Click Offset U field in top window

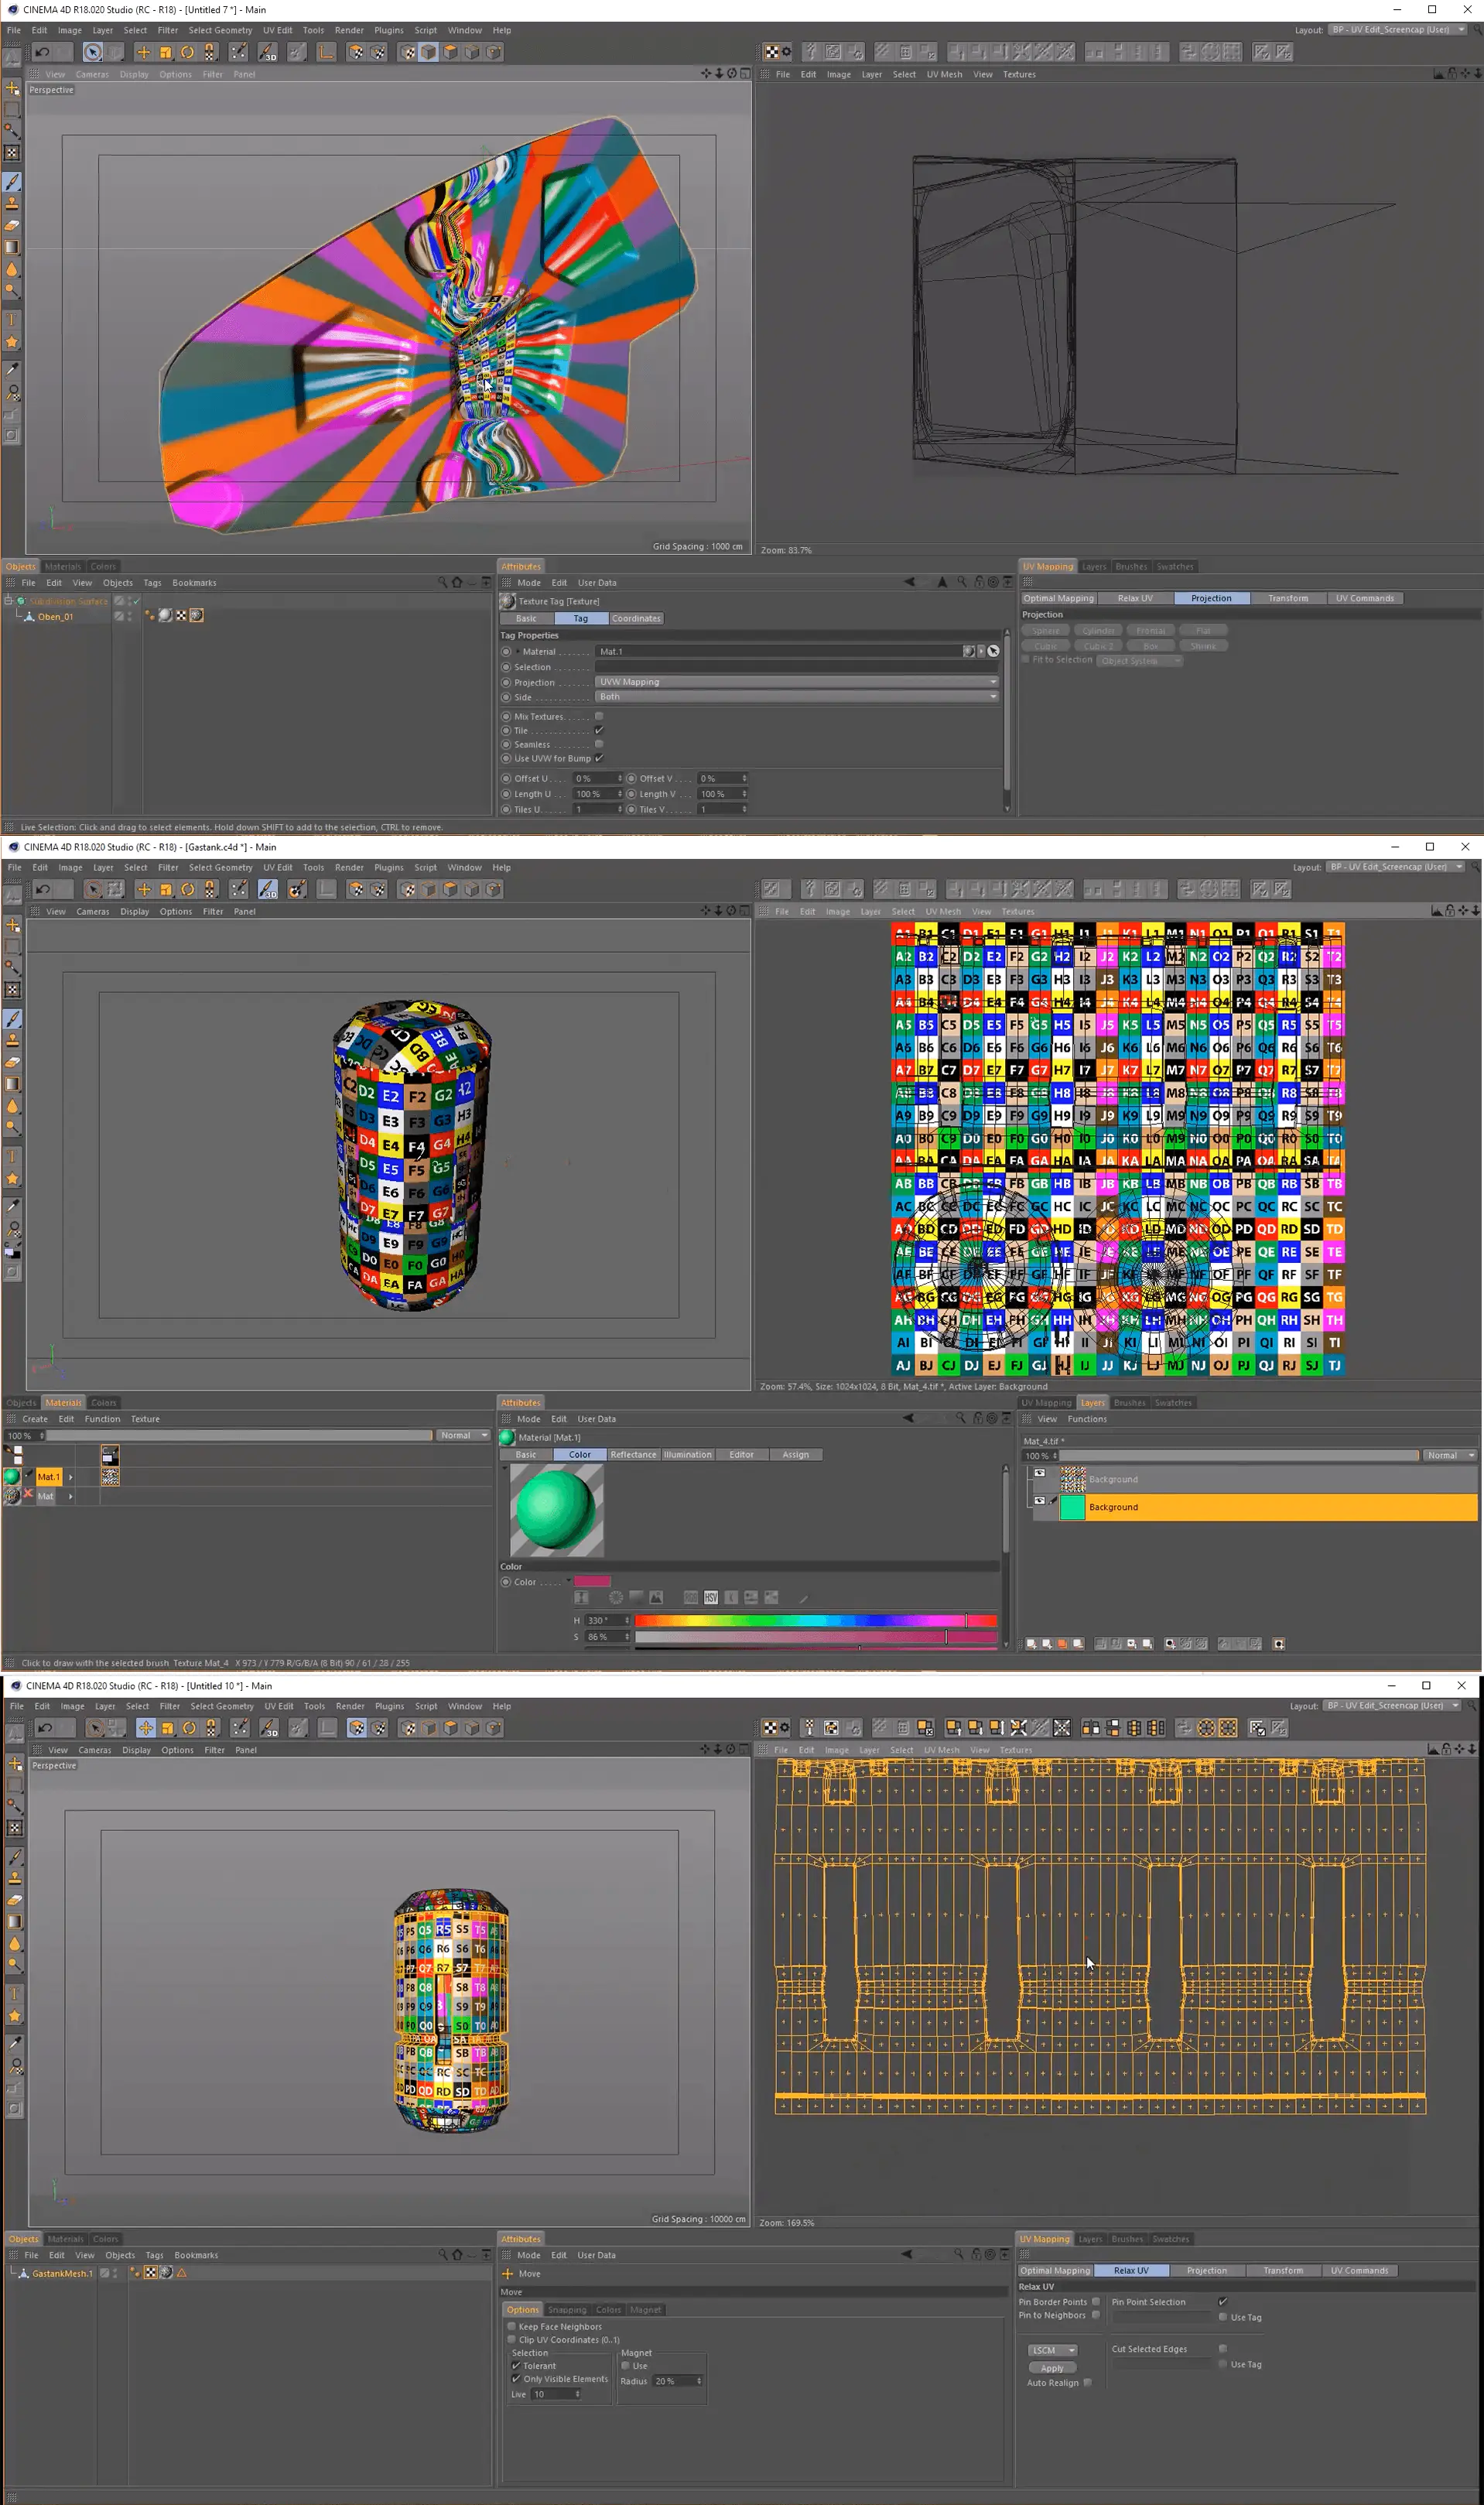597,778
